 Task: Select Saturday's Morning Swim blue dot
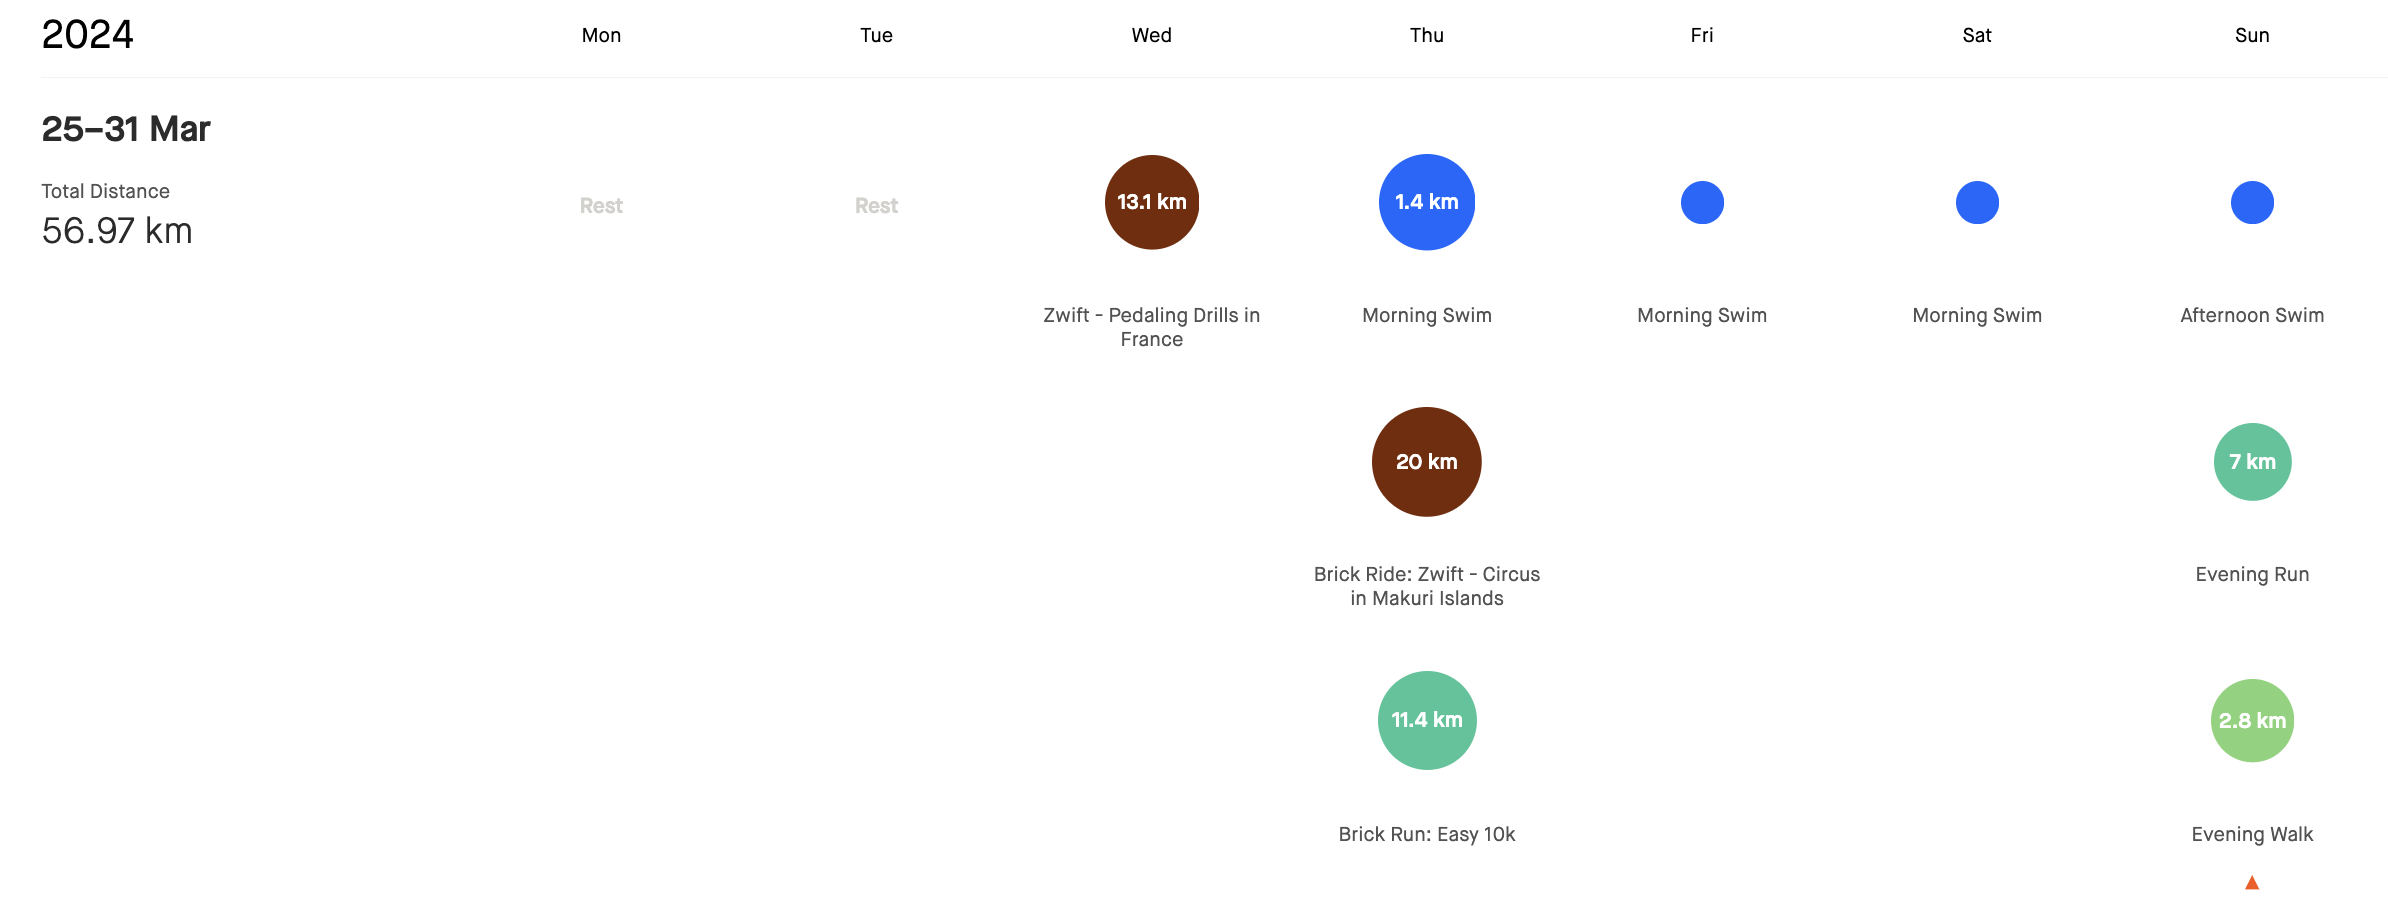point(1976,203)
